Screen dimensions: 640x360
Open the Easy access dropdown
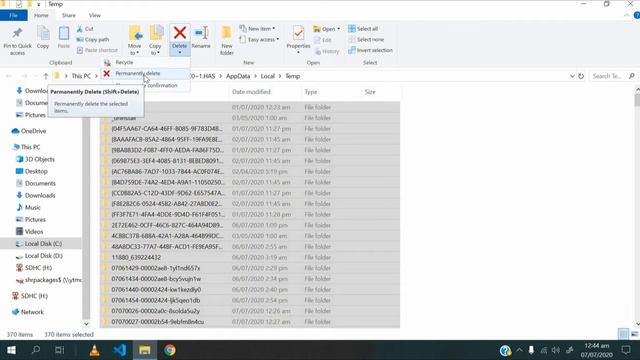[259, 40]
